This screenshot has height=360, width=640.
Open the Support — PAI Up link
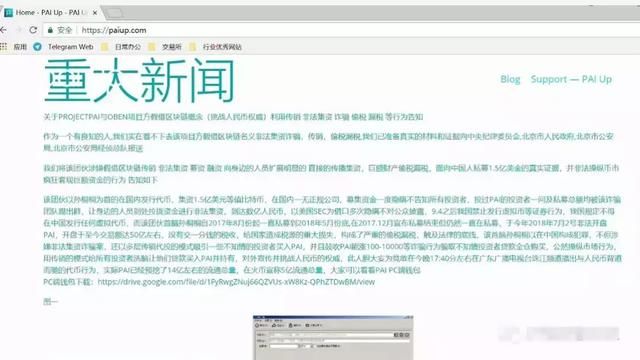pyautogui.click(x=571, y=79)
